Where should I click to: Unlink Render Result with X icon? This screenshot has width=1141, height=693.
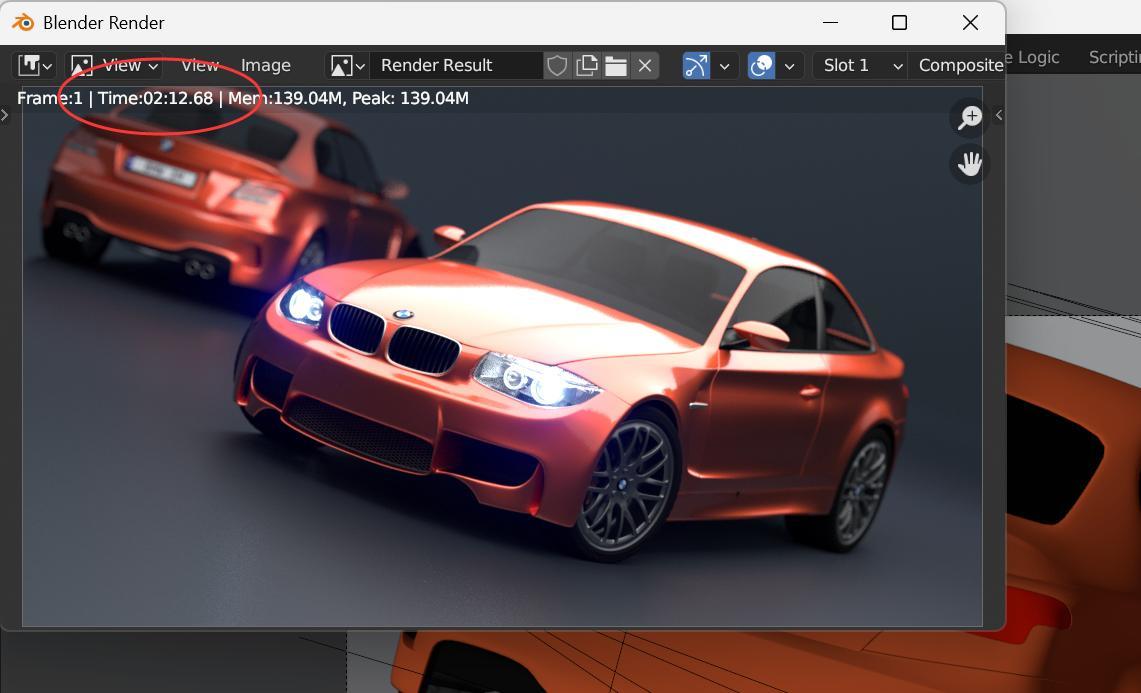[x=645, y=66]
